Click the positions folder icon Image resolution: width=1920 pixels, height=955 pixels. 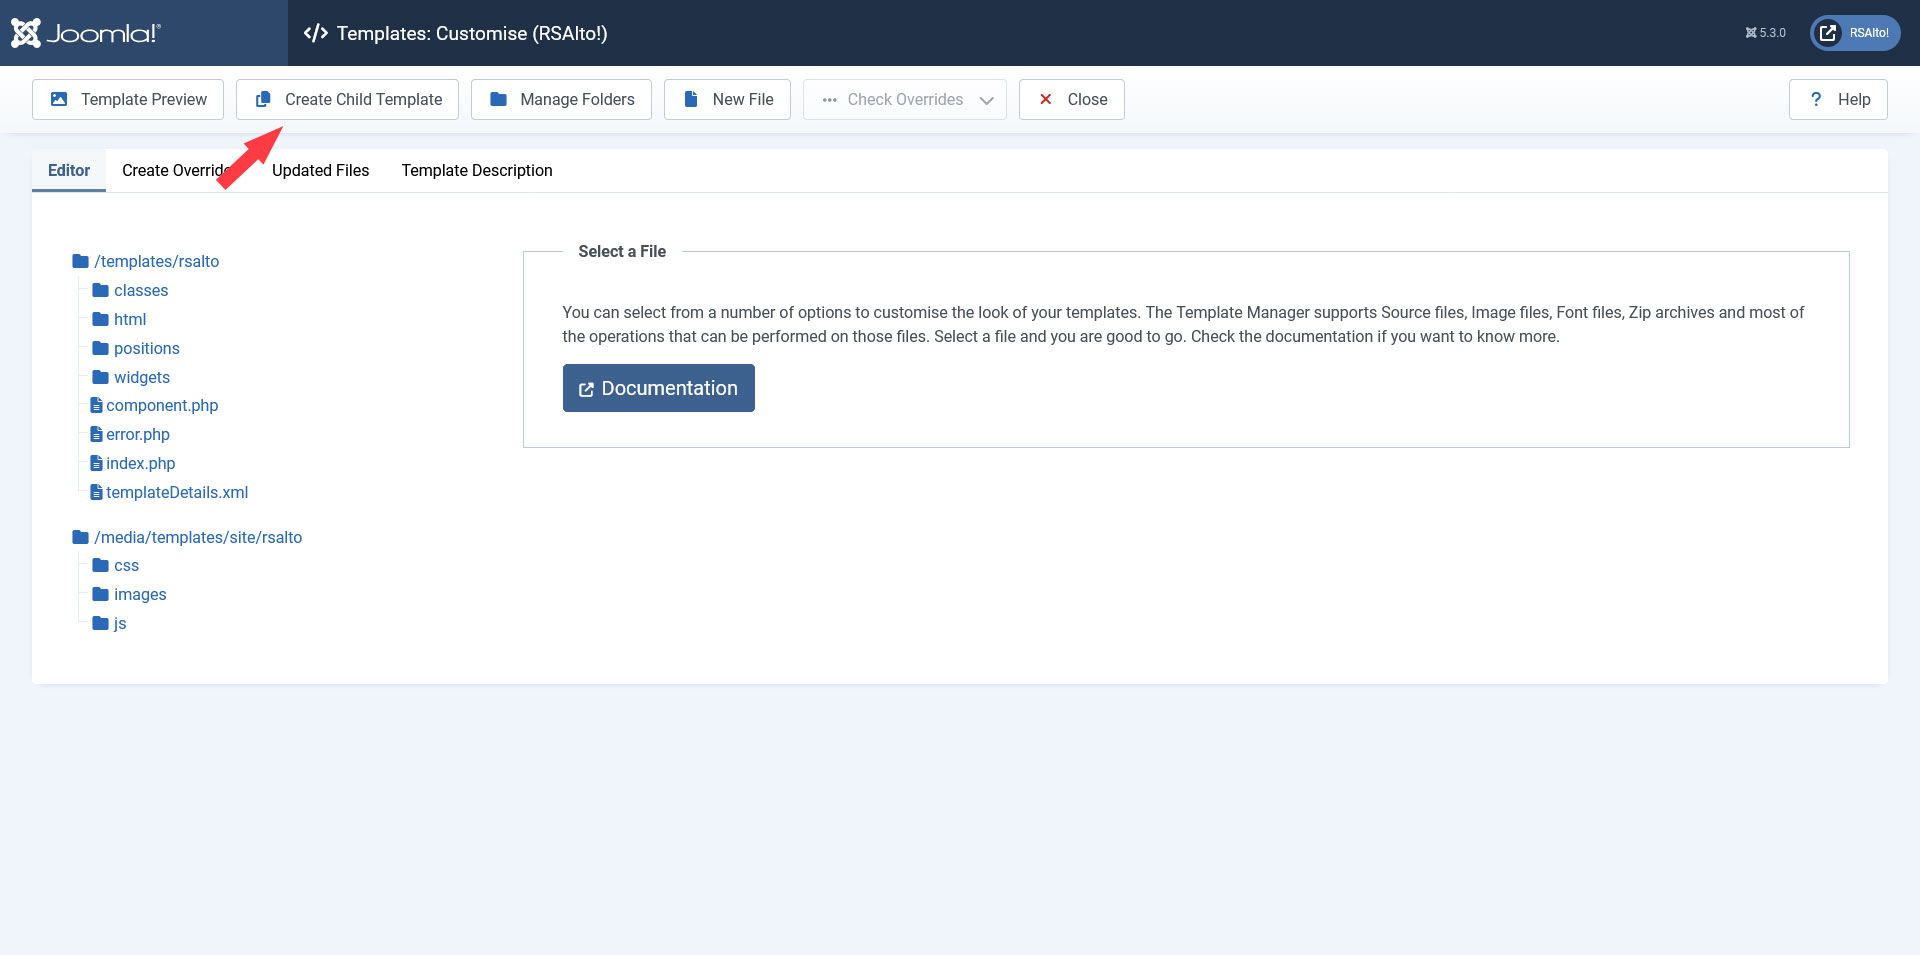tap(101, 348)
